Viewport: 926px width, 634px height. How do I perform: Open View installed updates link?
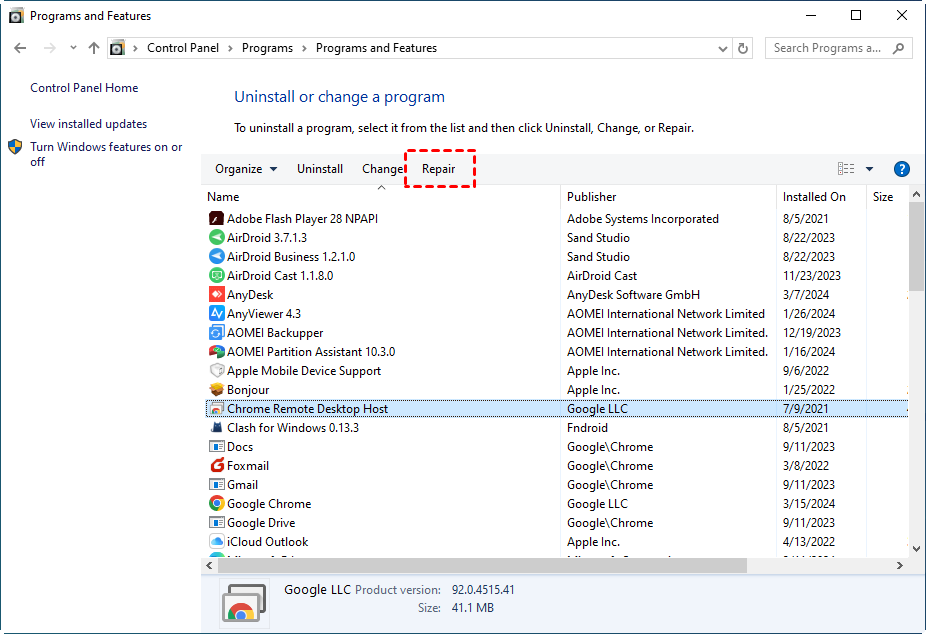coord(88,124)
